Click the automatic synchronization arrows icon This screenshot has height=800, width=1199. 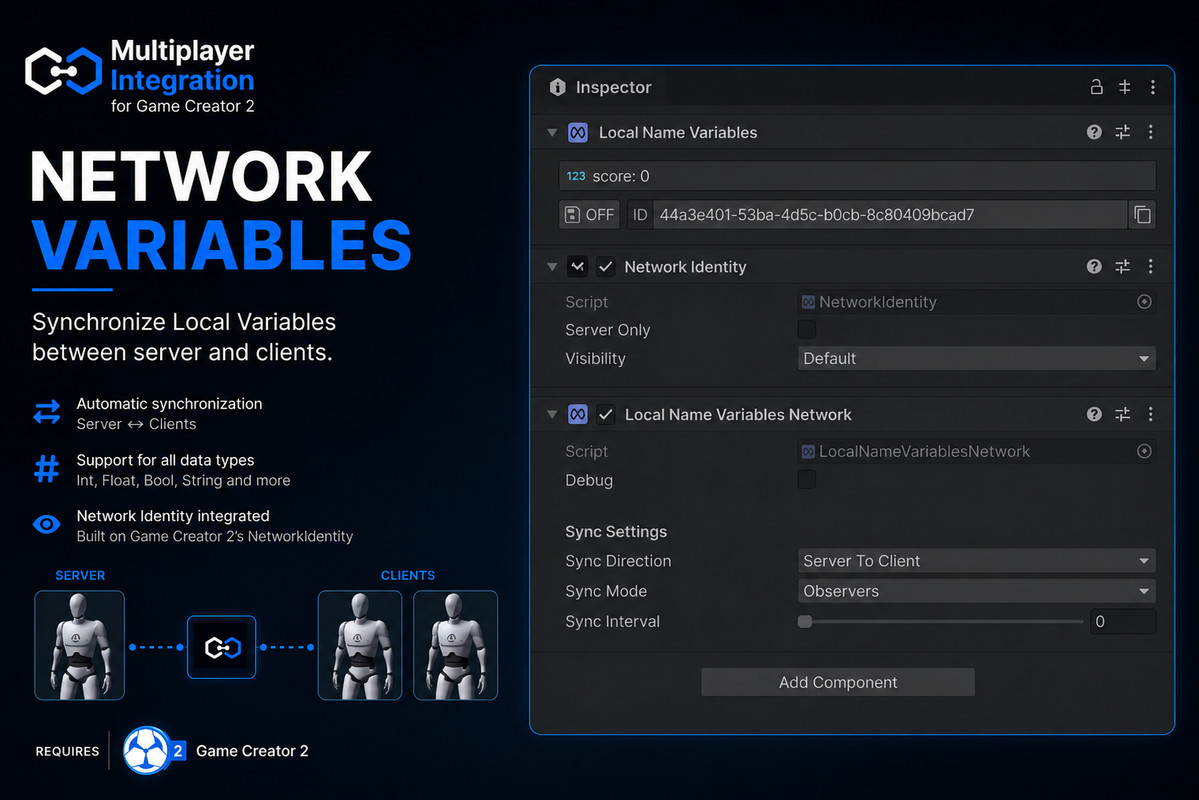pyautogui.click(x=47, y=412)
